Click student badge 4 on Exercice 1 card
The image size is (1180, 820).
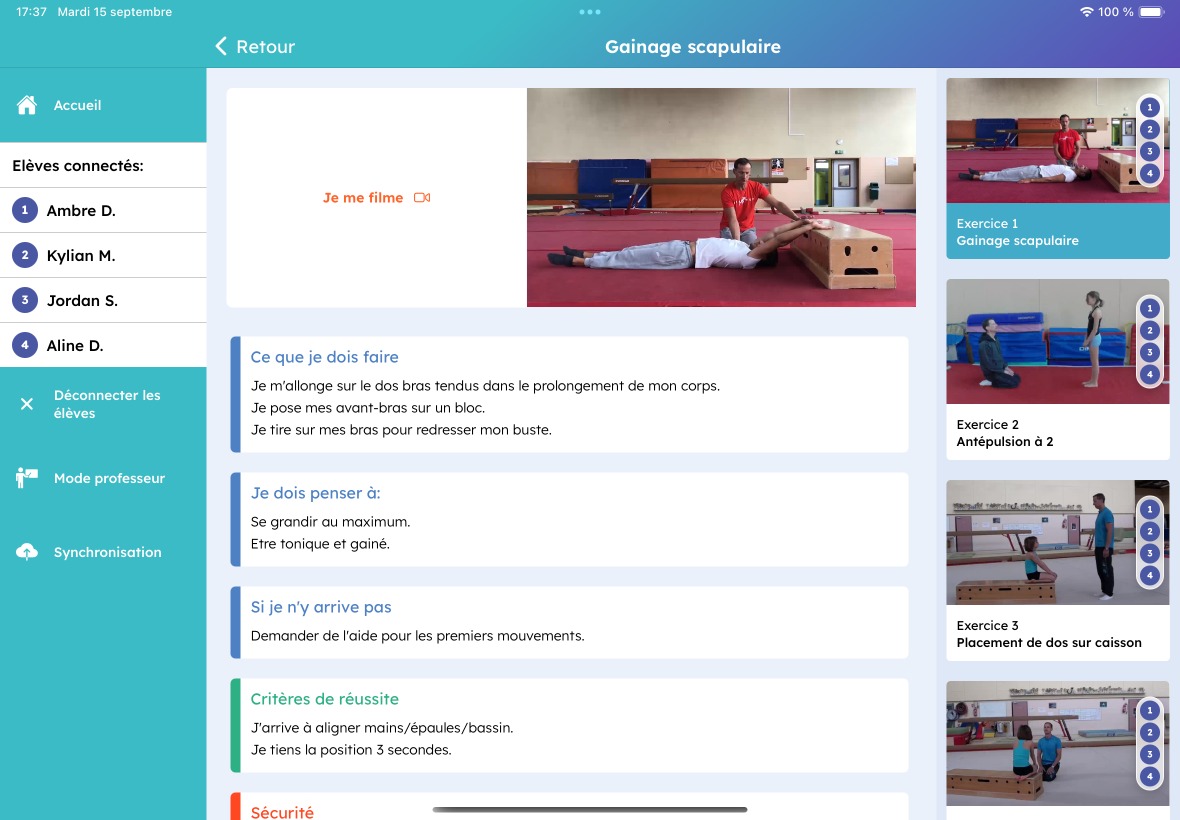(1149, 173)
